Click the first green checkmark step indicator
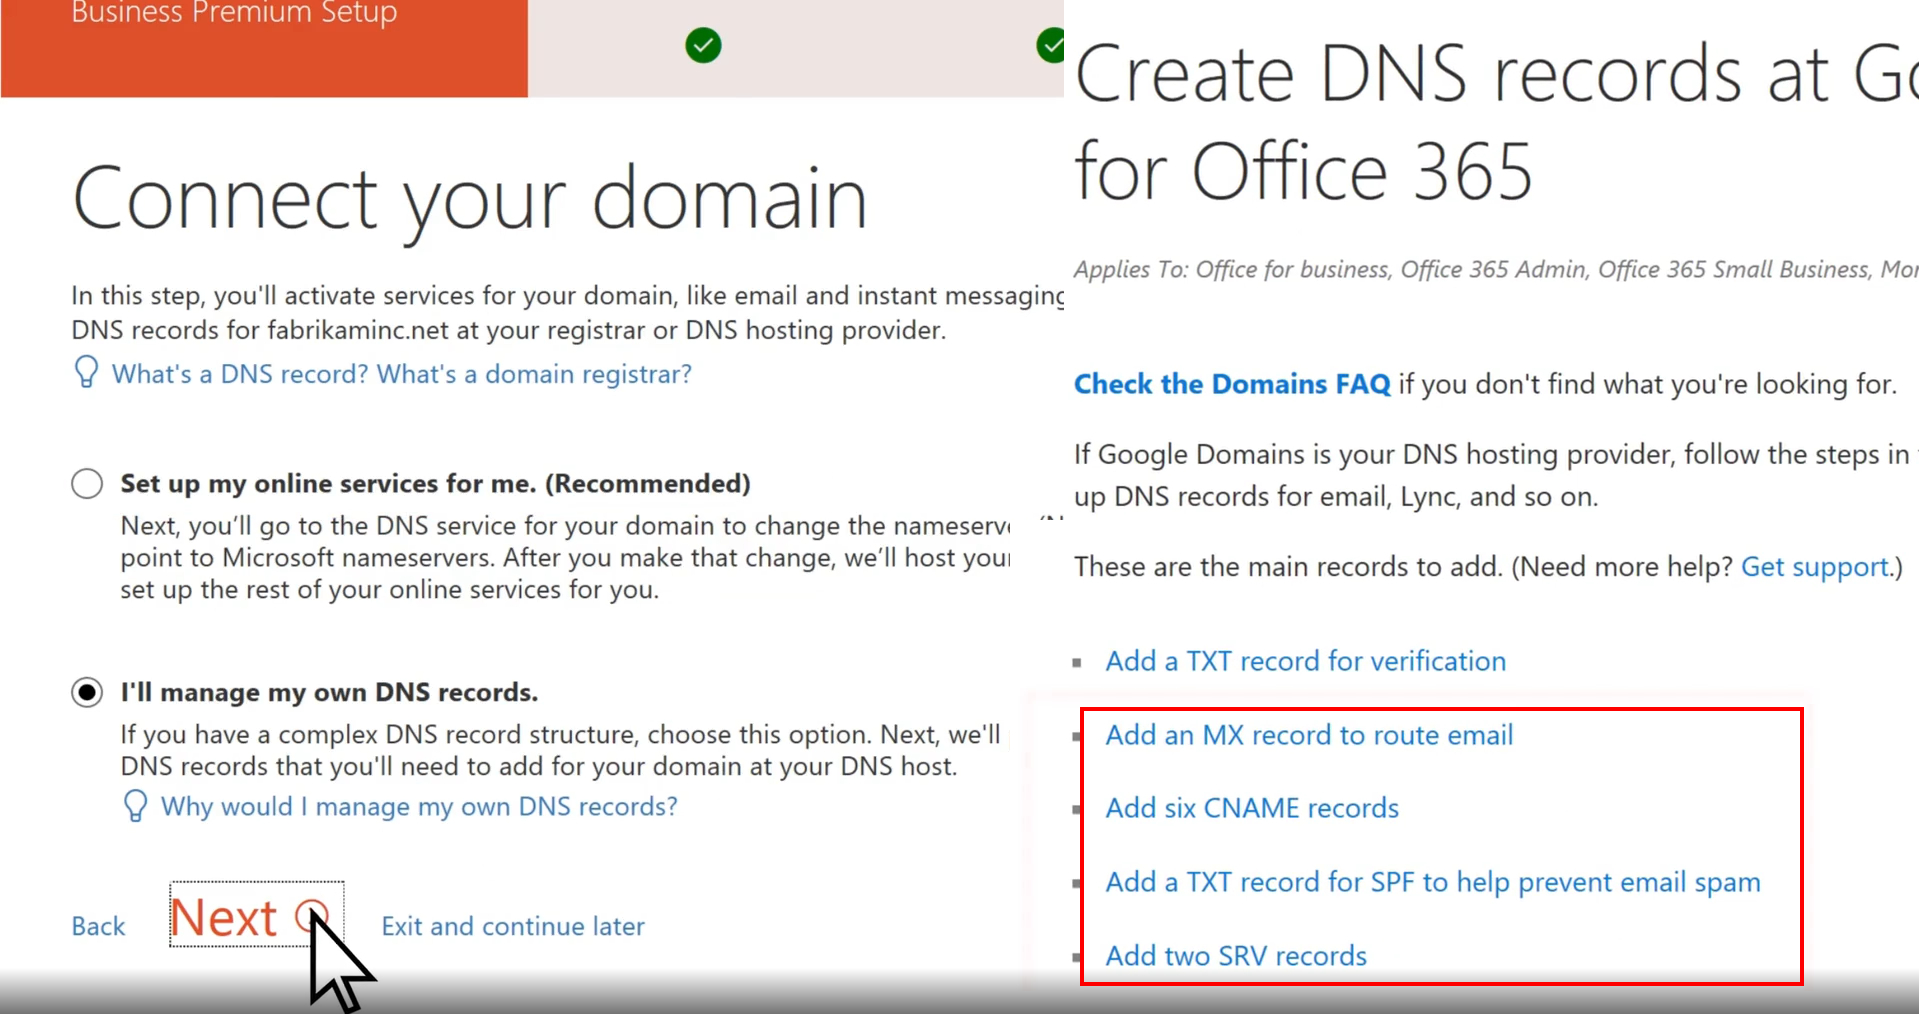1919x1014 pixels. [703, 45]
